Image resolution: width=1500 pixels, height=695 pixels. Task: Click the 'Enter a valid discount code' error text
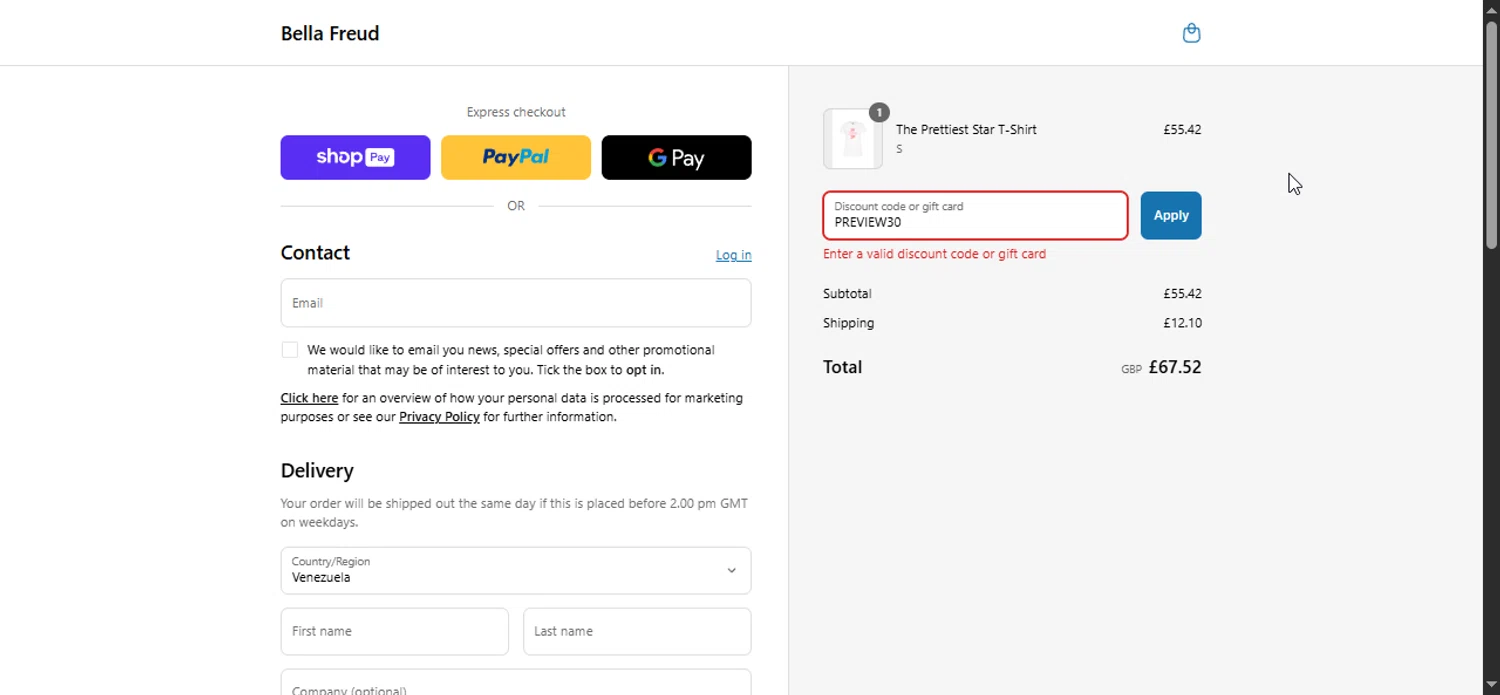tap(934, 254)
